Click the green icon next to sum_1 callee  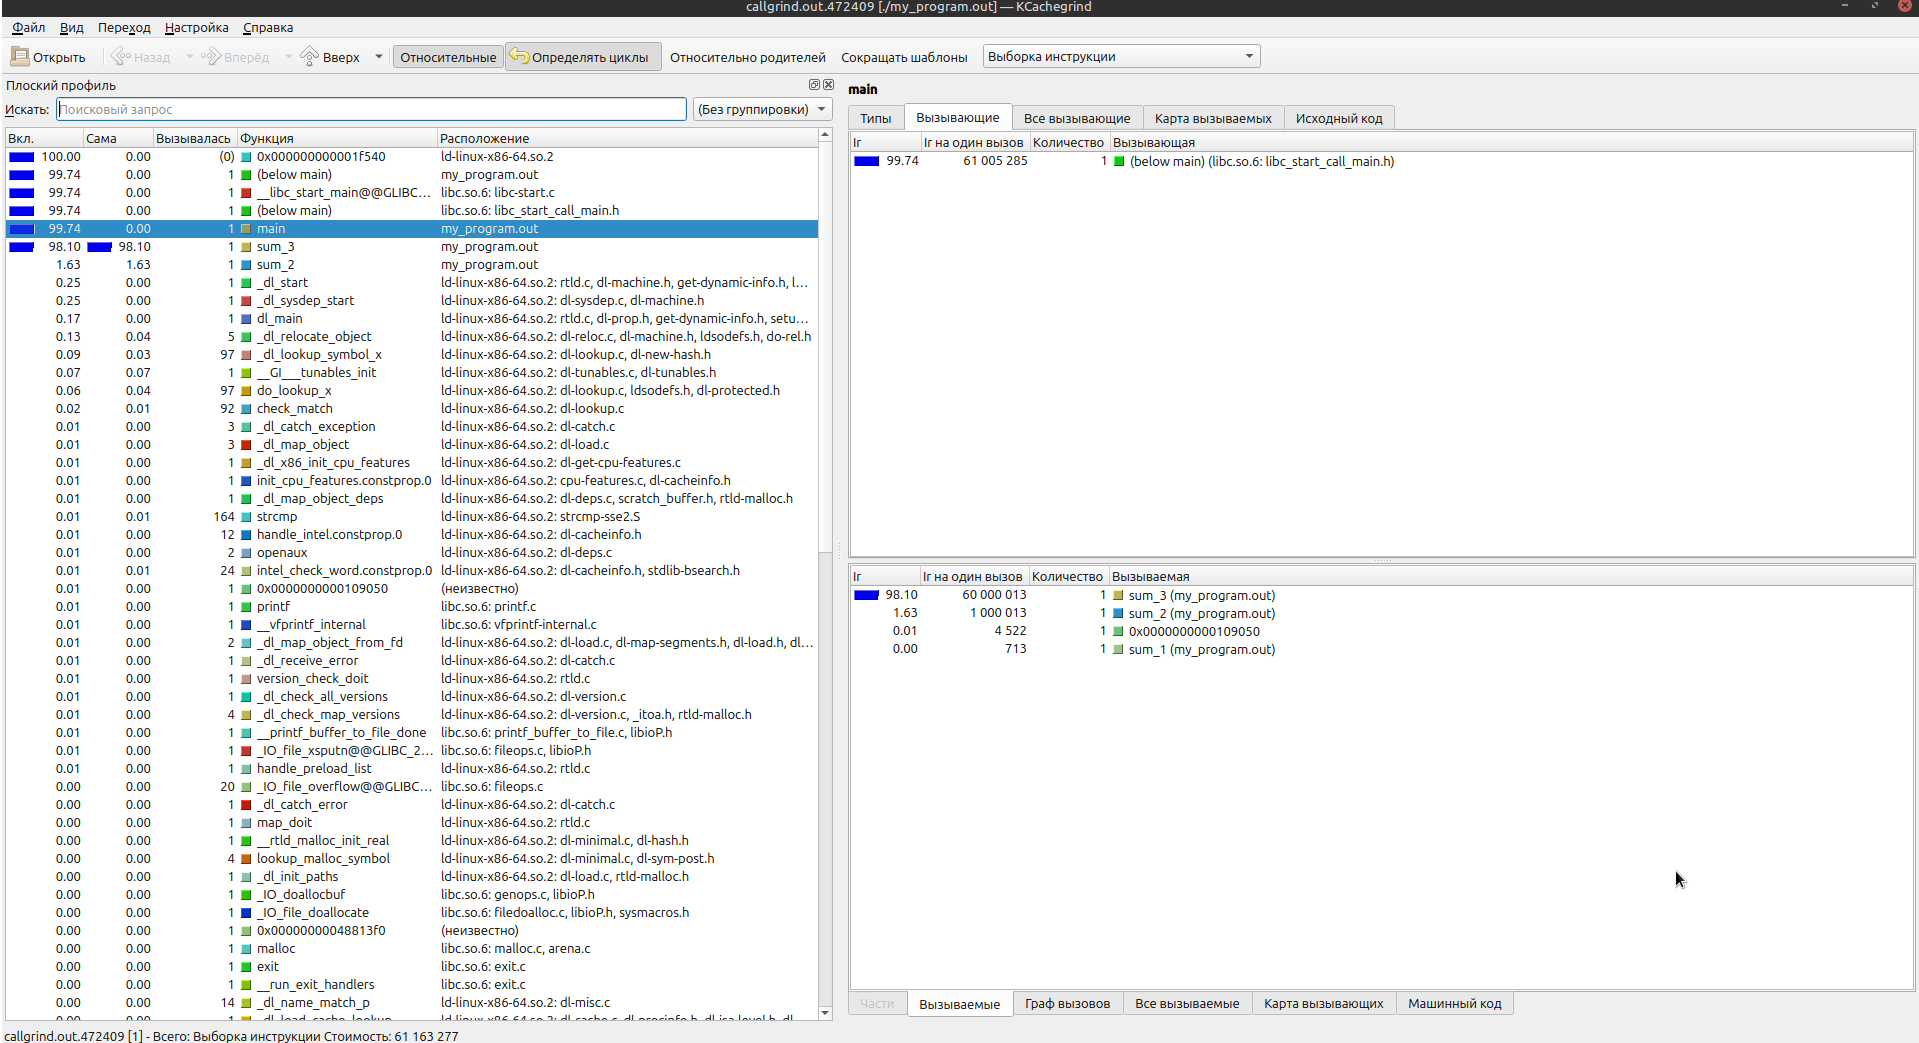(x=1118, y=650)
